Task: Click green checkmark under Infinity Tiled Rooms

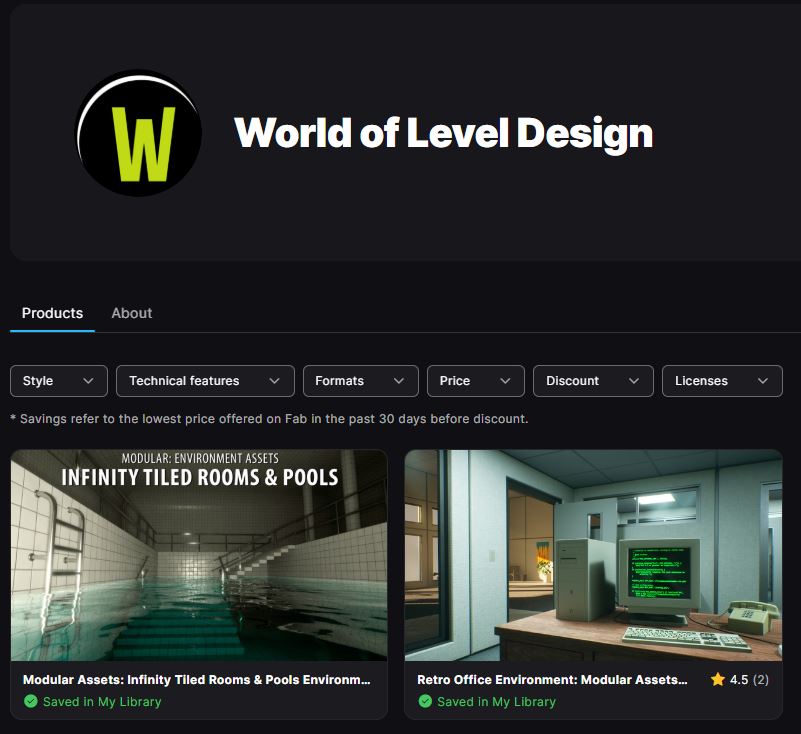Action: (x=31, y=701)
